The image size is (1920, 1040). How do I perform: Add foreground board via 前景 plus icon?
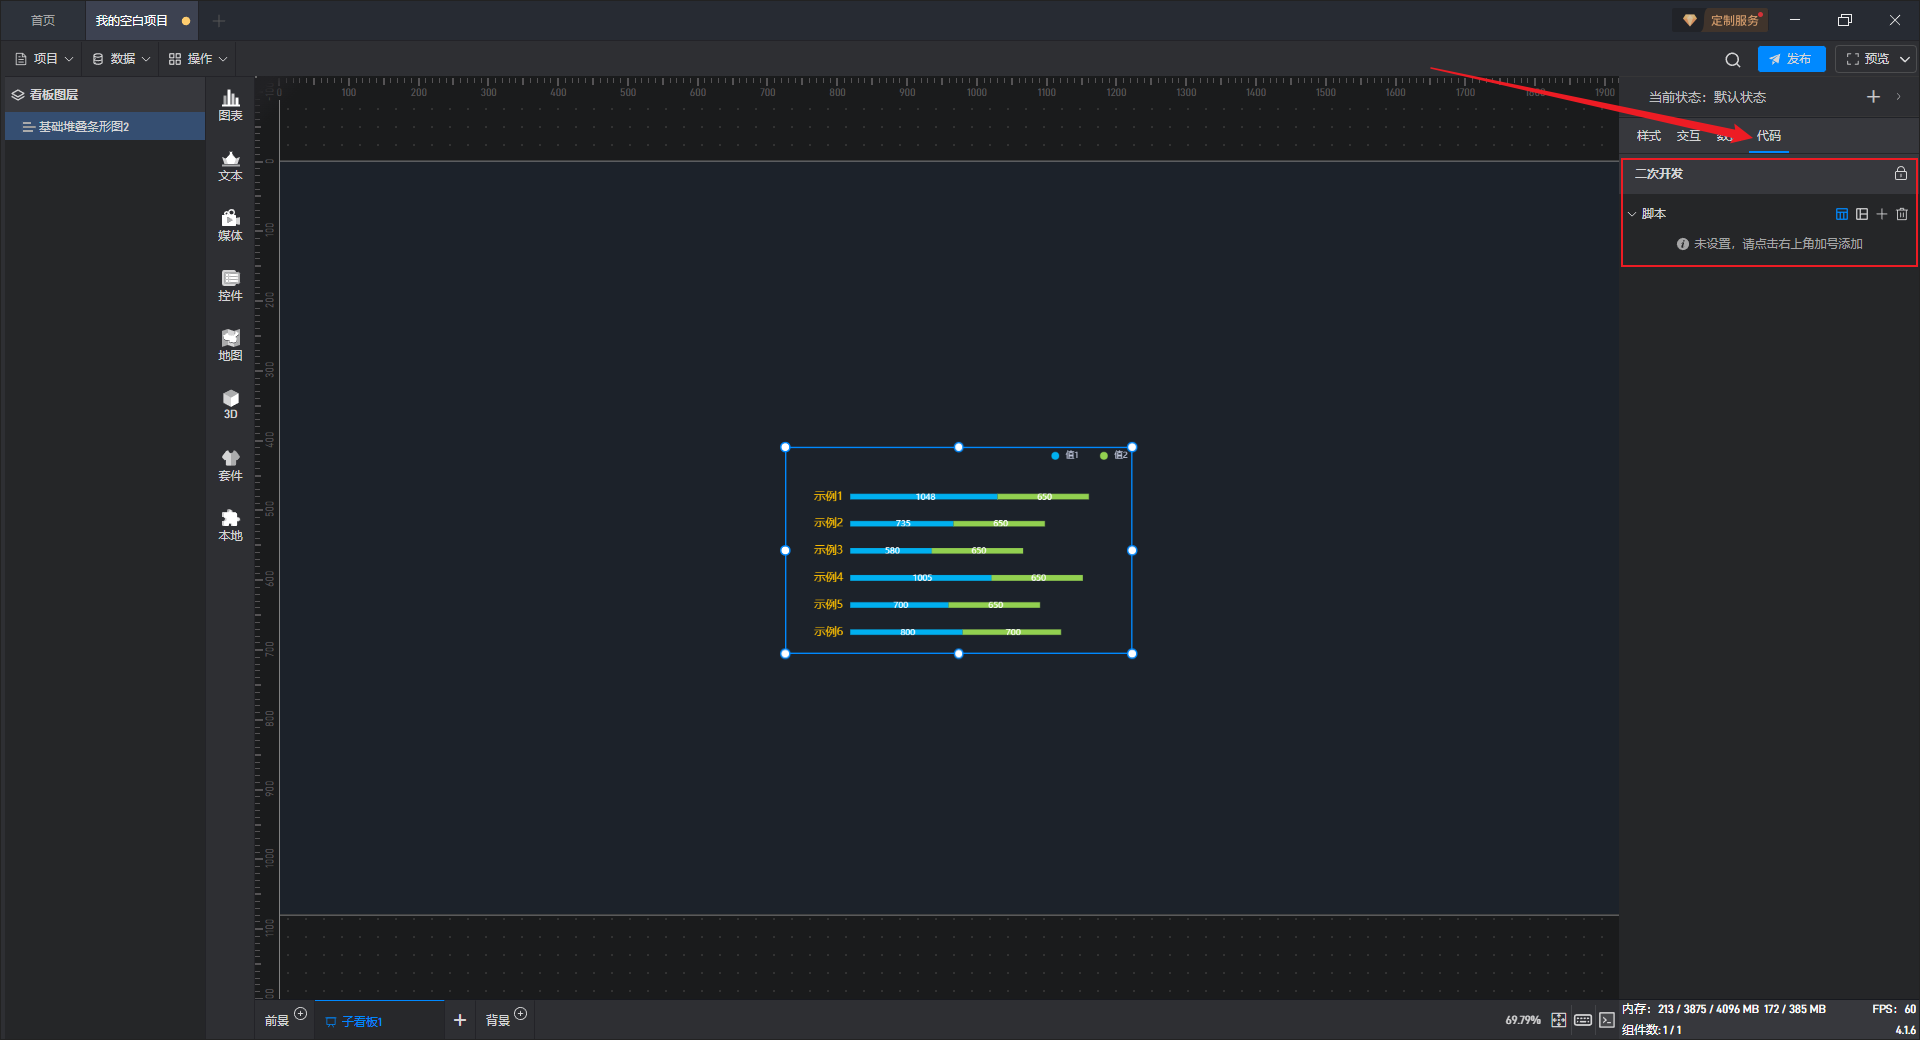301,1014
